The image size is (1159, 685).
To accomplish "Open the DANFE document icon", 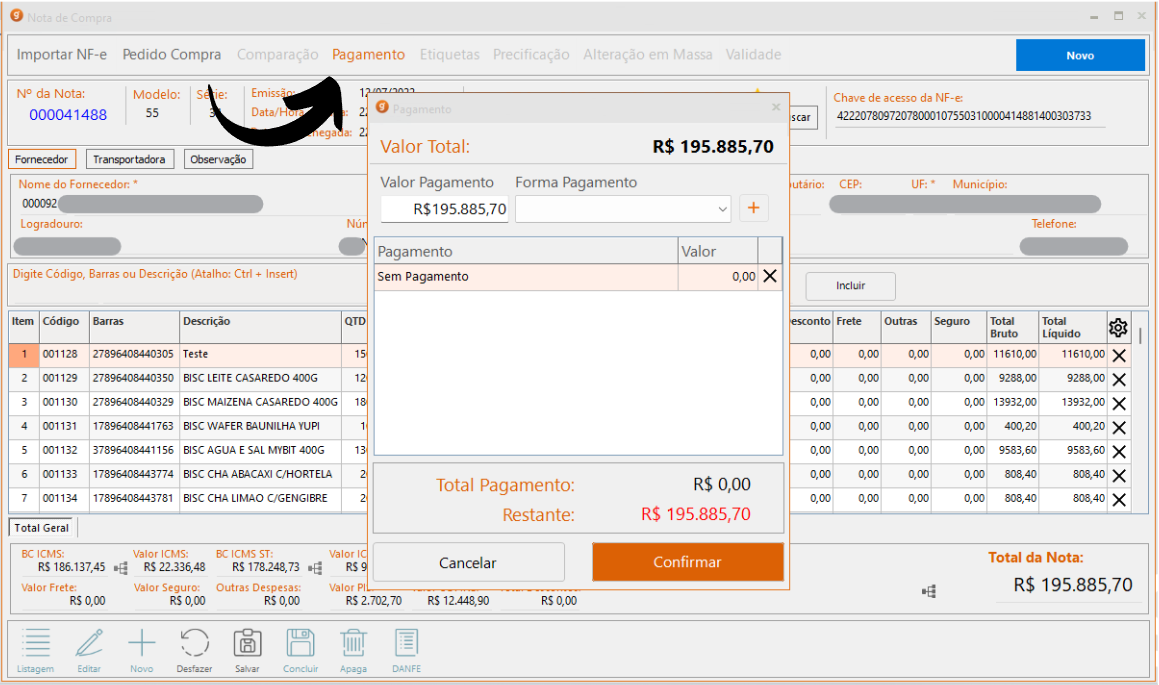I will click(406, 643).
